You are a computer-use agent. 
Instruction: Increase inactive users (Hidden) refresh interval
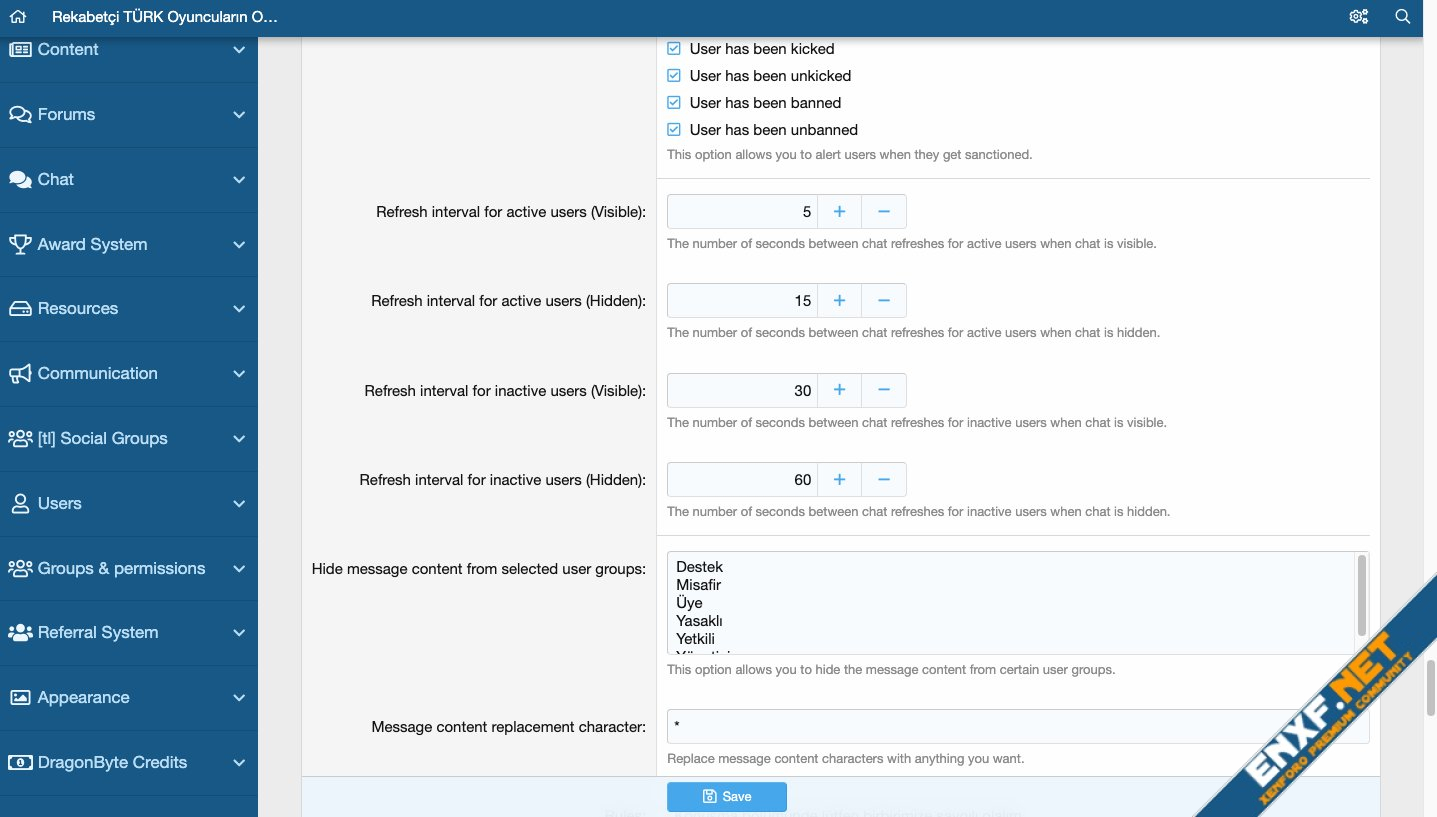point(839,480)
